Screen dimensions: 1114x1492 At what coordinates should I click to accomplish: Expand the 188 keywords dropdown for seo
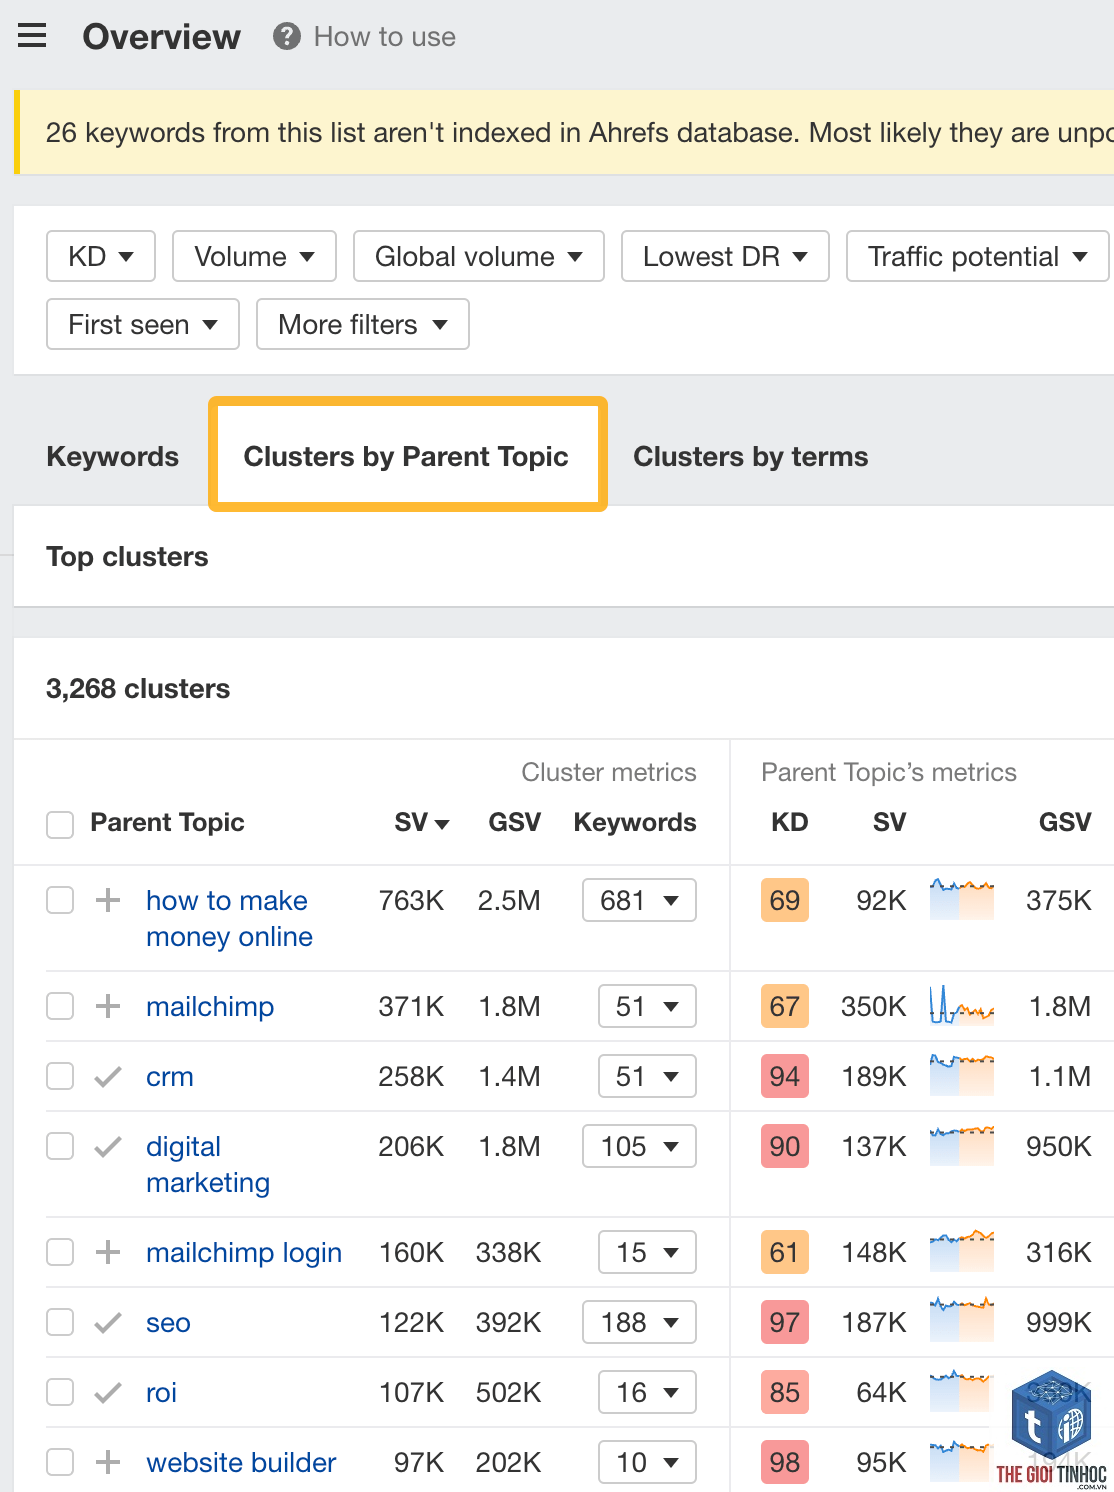pos(640,1322)
